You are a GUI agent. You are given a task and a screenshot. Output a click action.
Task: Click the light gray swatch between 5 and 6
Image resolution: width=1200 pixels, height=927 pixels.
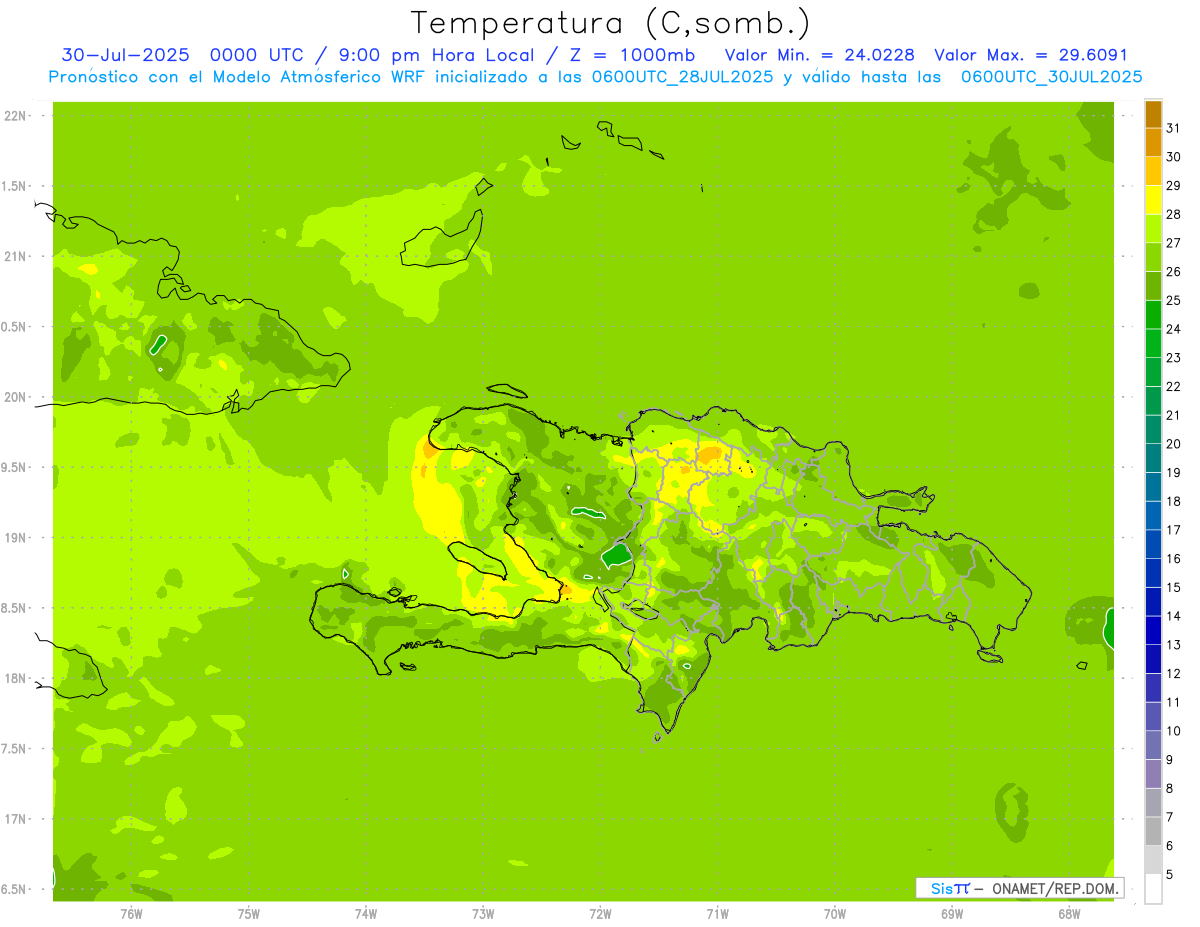click(1153, 860)
